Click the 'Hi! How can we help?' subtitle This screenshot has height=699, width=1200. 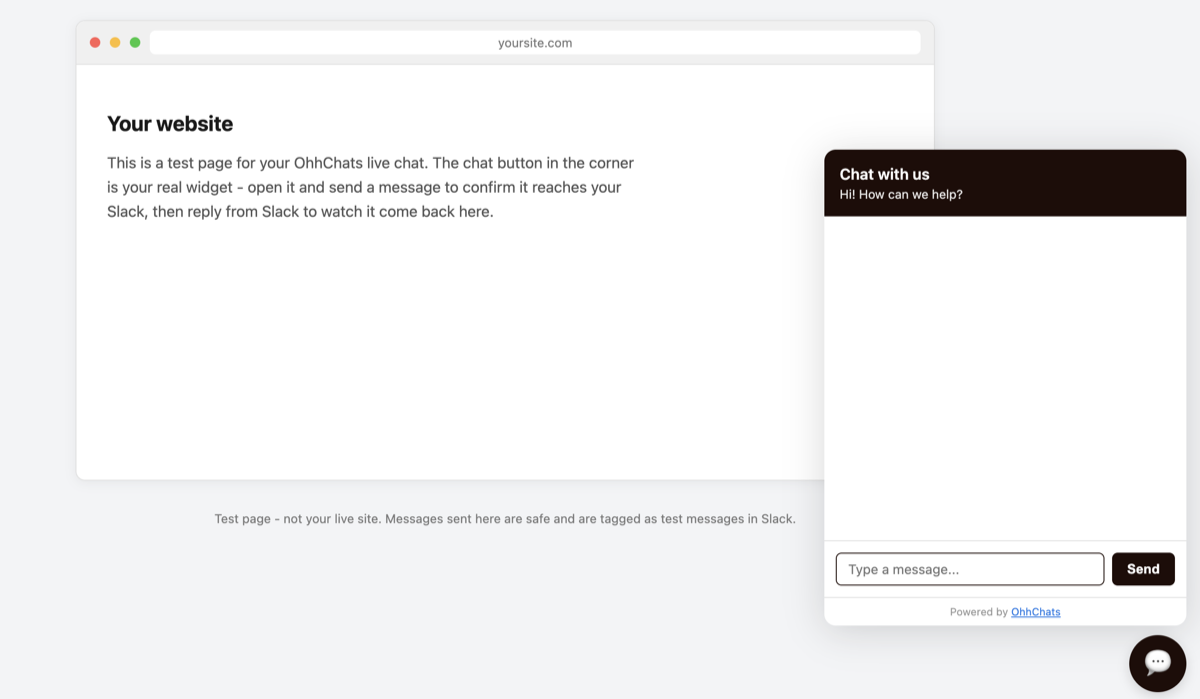tap(901, 195)
